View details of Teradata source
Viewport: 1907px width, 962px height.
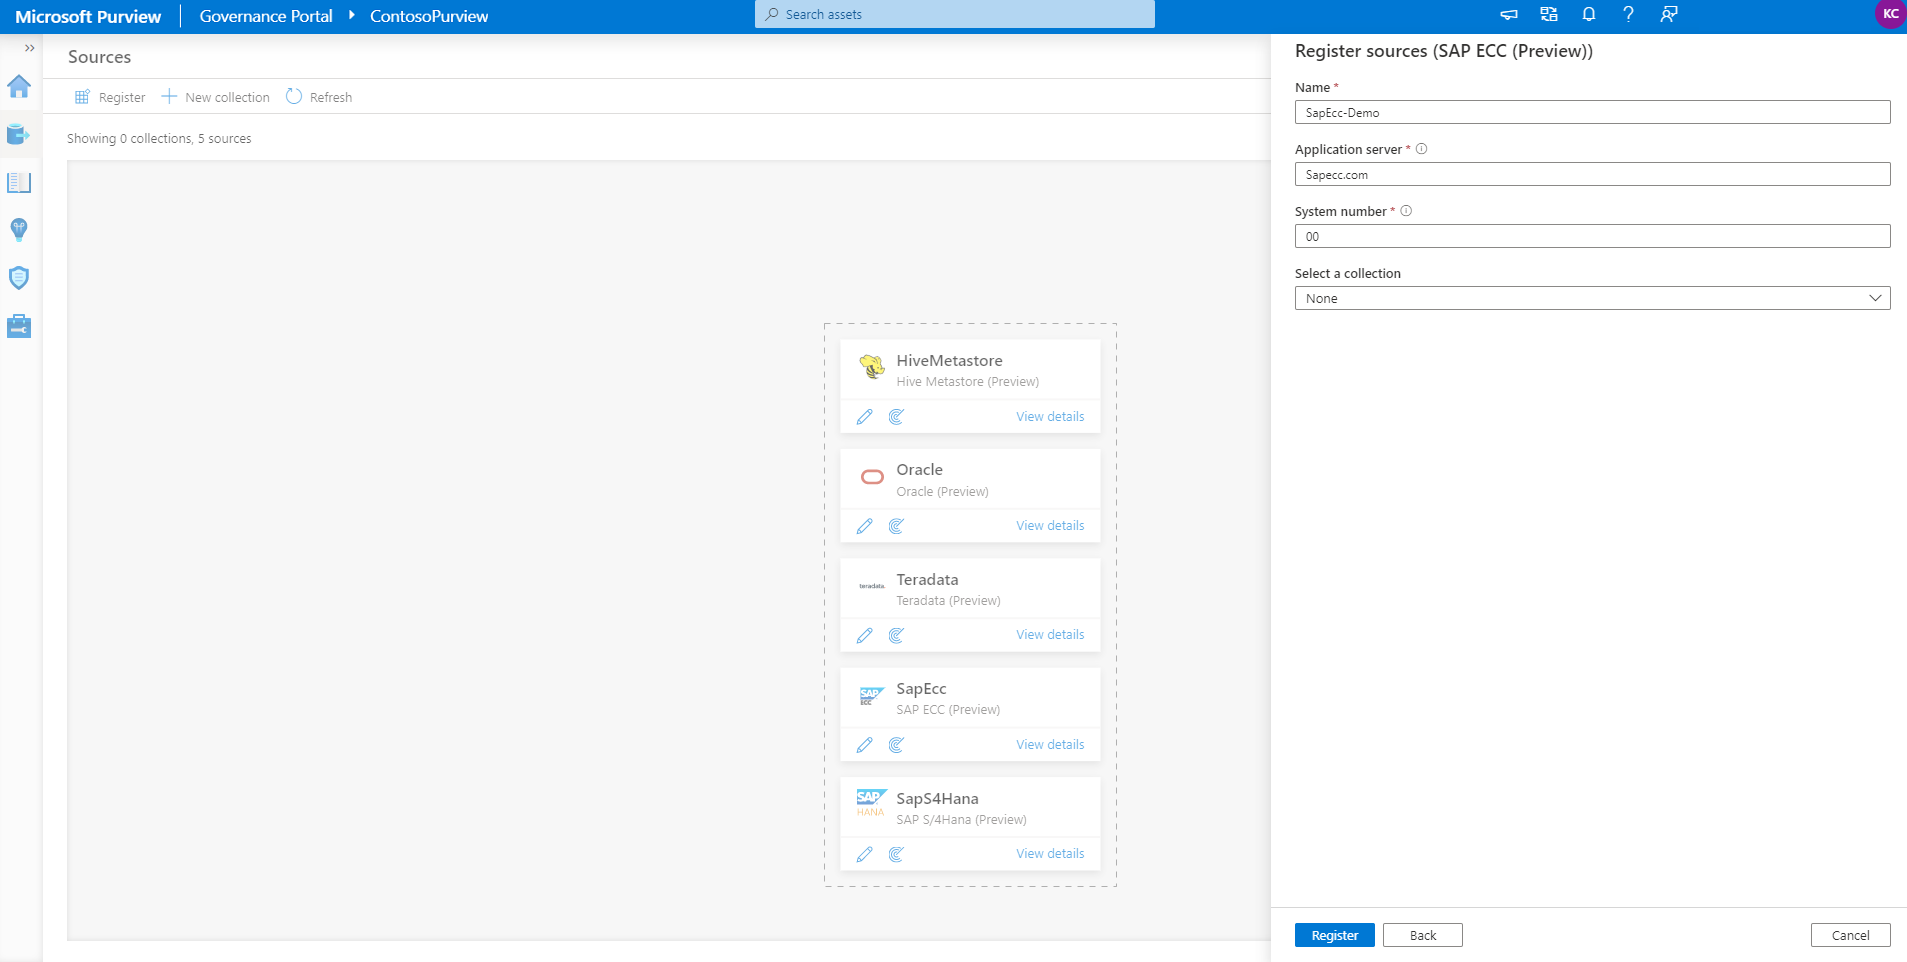tap(1050, 635)
